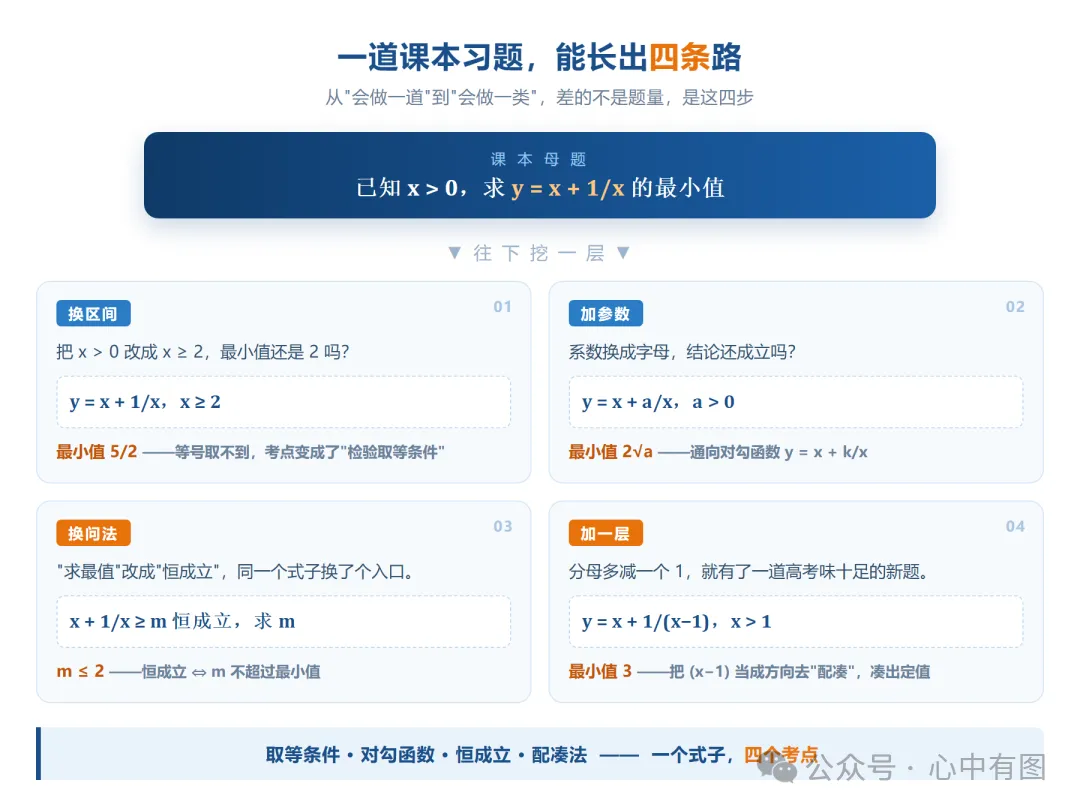Screen dimensions: 1080x810
Task: Click 一个式子 in the footer bar
Action: (x=687, y=755)
